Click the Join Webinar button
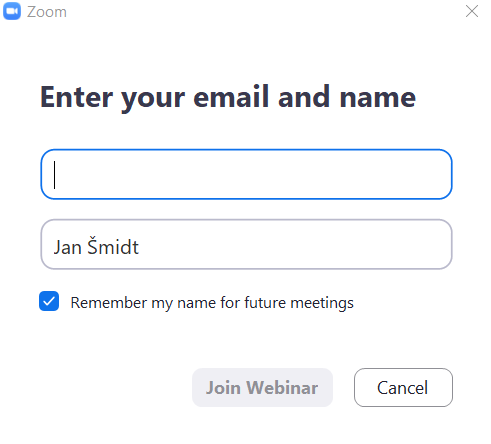This screenshot has width=491, height=444. click(262, 387)
